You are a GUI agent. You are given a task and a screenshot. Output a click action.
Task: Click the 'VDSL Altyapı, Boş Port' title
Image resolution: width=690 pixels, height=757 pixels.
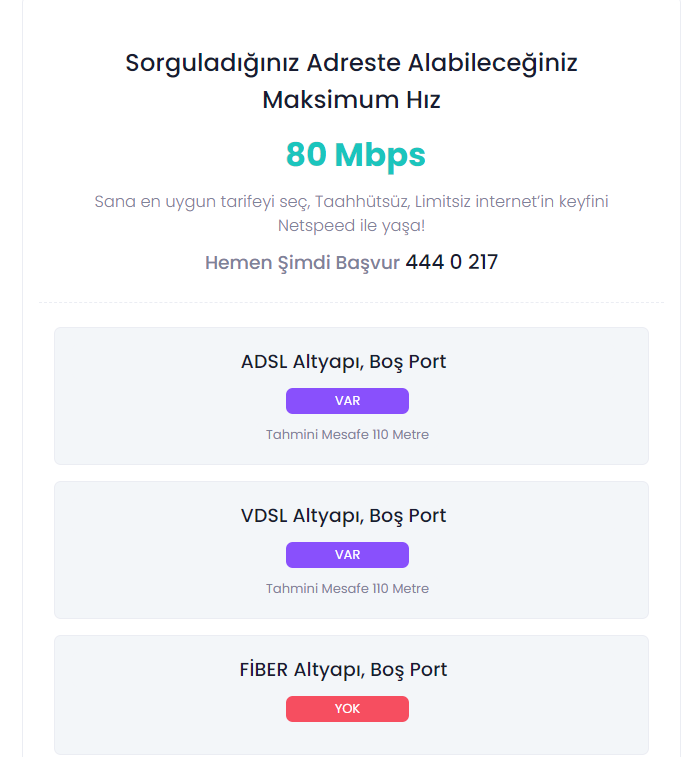click(x=343, y=516)
